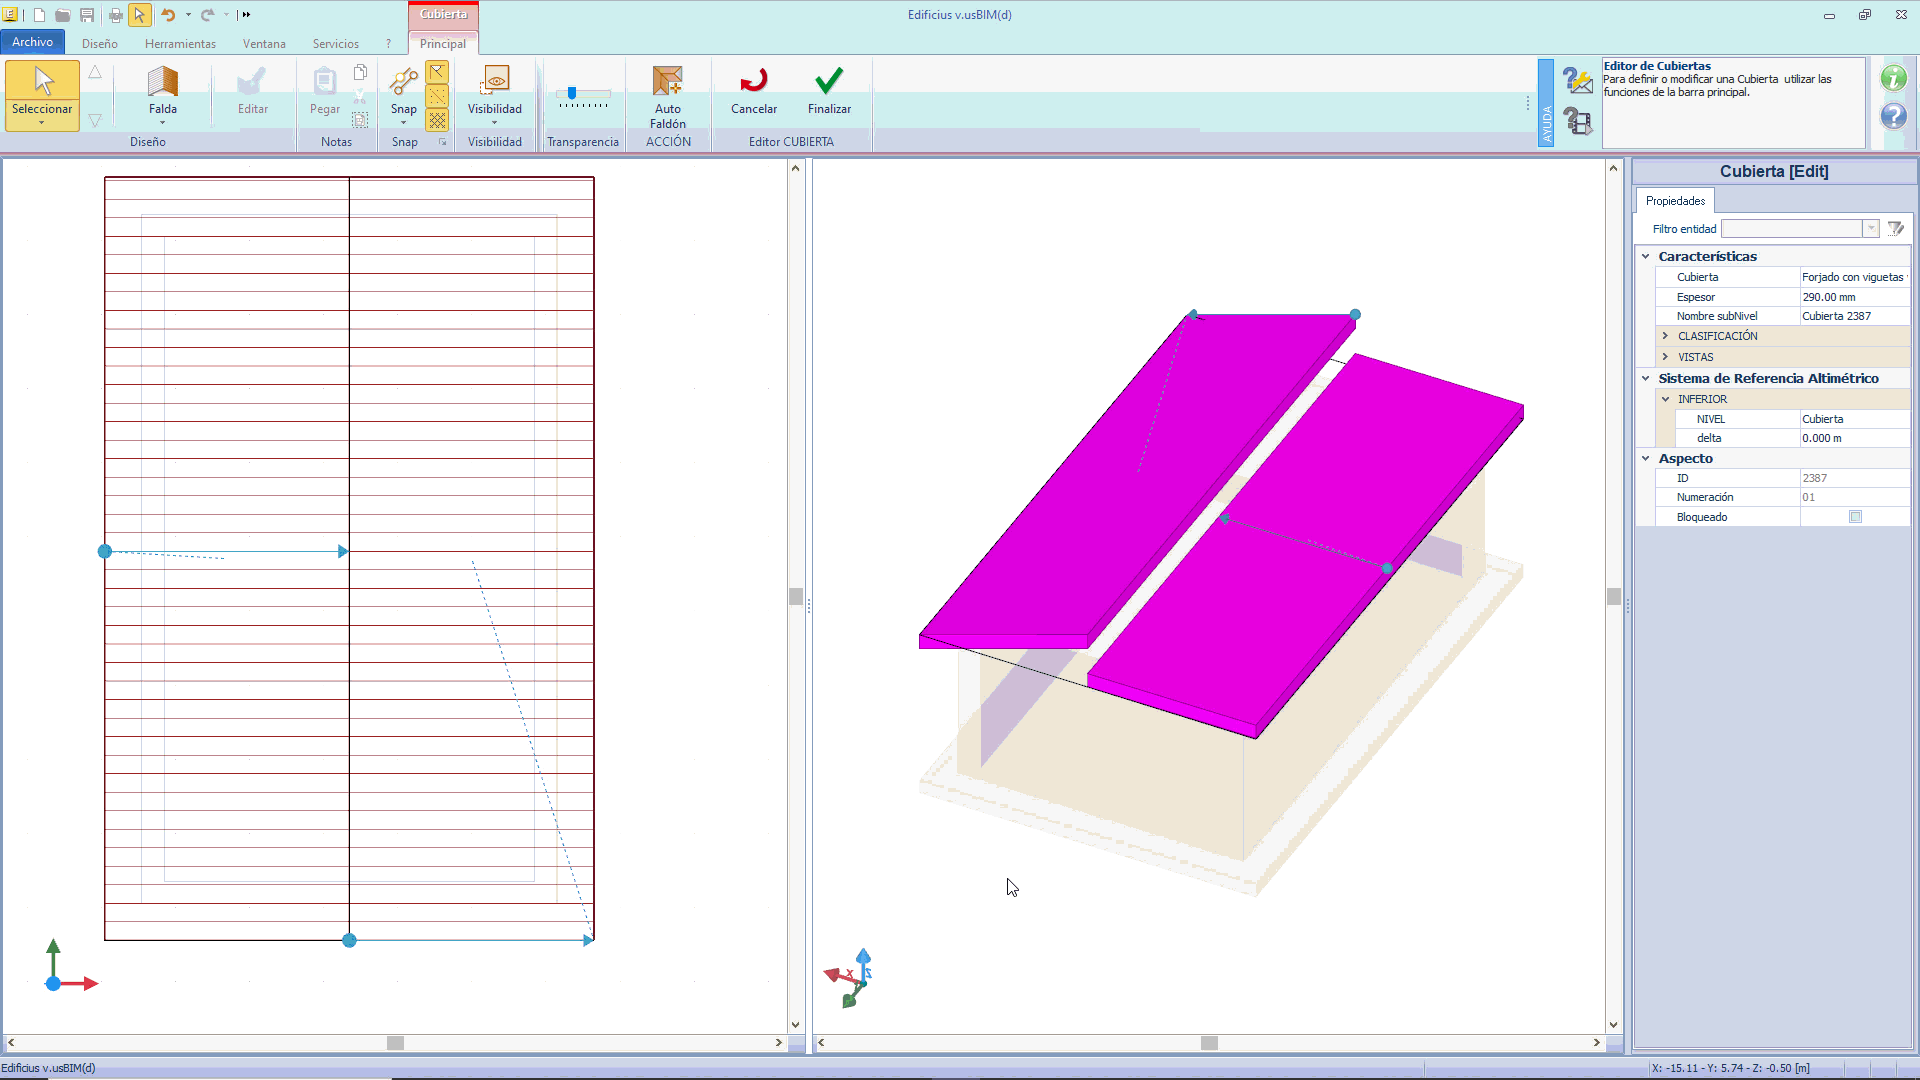Switch to the Diseño ribbon tab
Viewport: 1920px width, 1080px height.
click(x=99, y=44)
